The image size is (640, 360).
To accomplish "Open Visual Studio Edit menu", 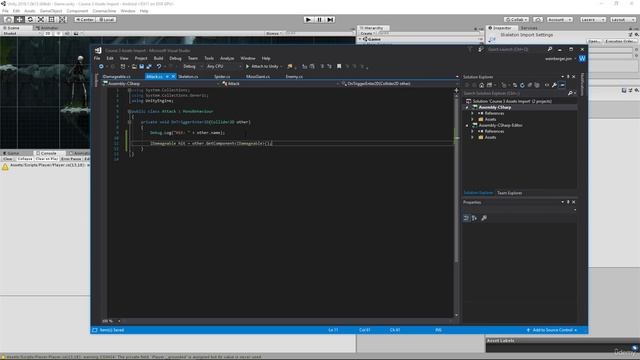I will point(110,58).
